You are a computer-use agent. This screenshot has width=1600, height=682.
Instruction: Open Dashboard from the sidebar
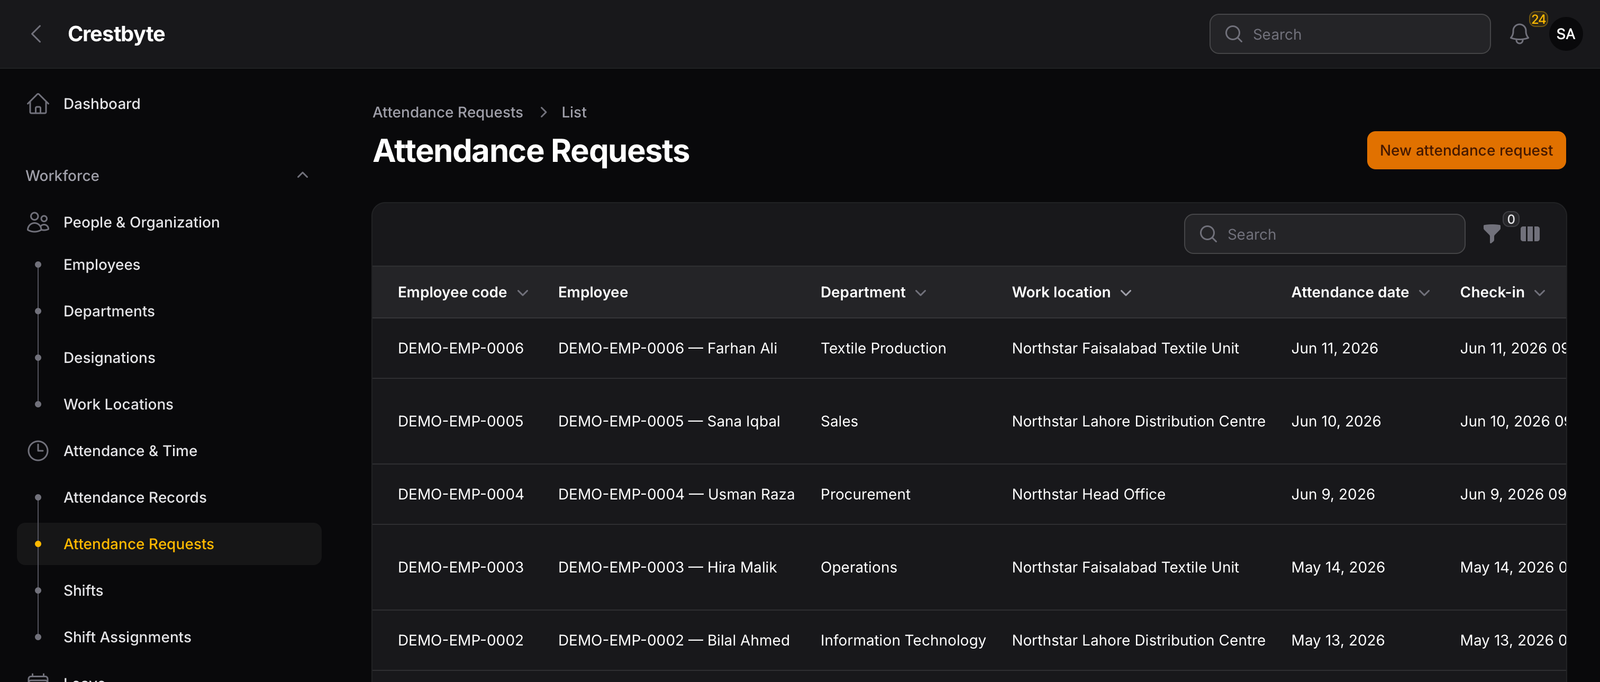[x=102, y=104]
